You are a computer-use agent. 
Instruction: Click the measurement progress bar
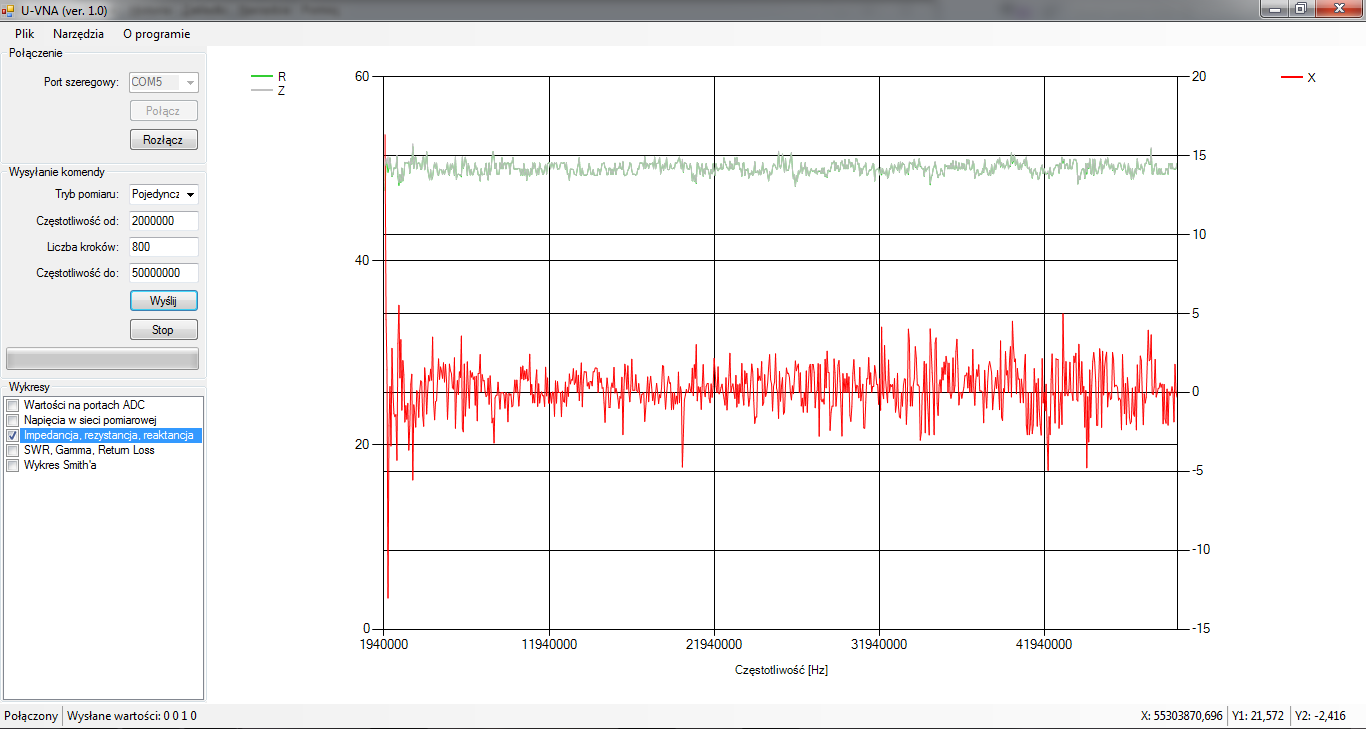[x=102, y=358]
